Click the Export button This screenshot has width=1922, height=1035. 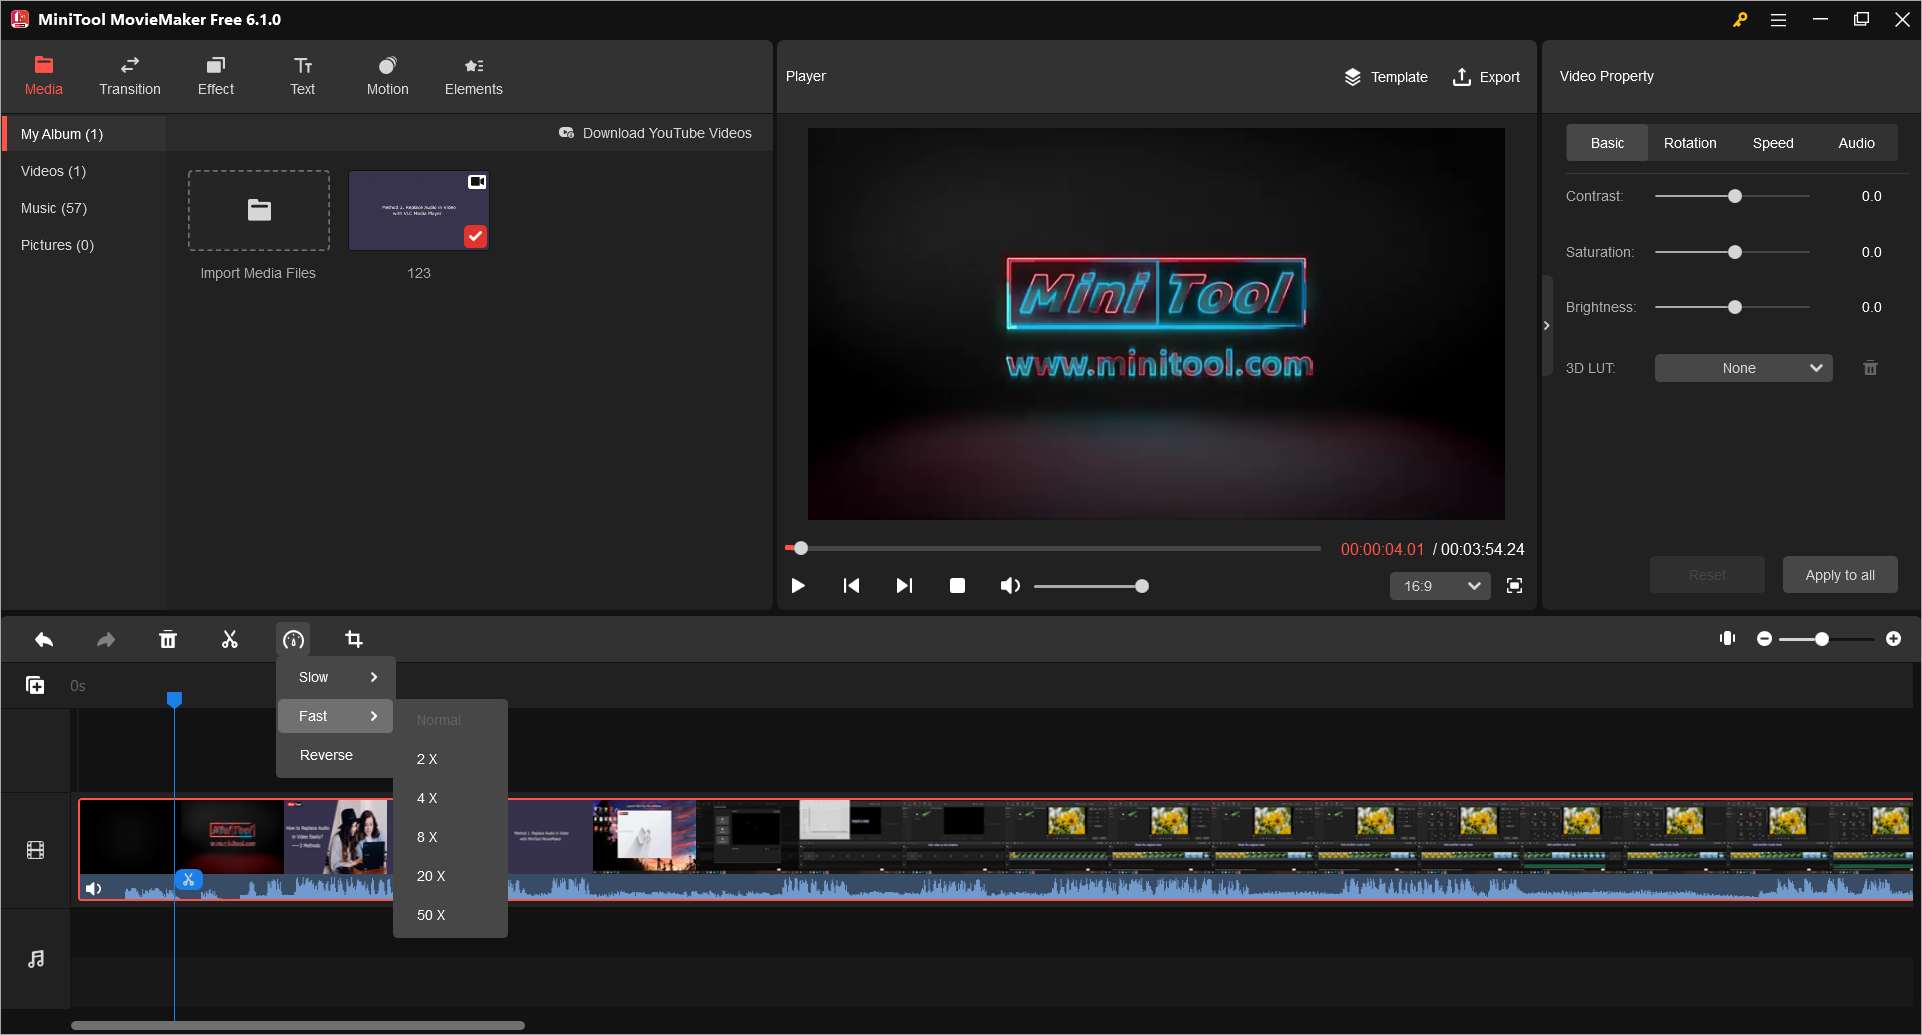coord(1486,77)
